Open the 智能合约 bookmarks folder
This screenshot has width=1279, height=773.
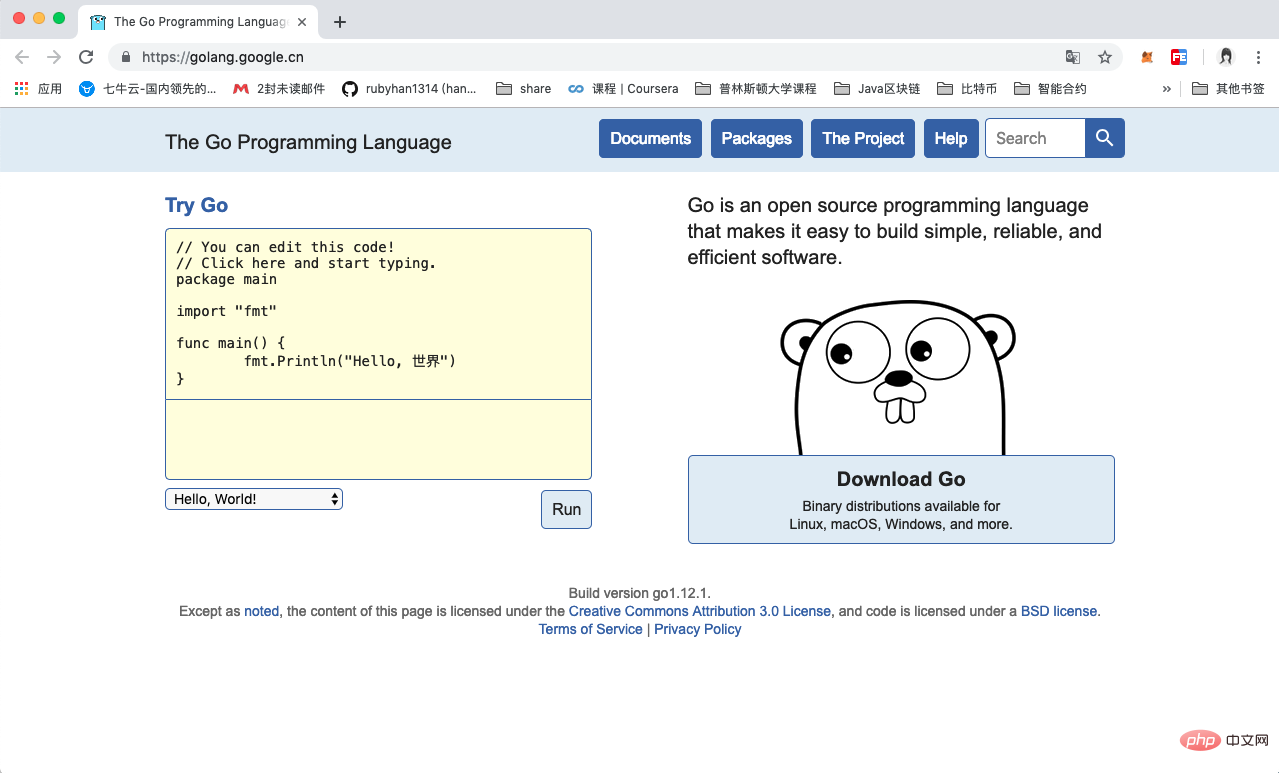[x=1050, y=89]
